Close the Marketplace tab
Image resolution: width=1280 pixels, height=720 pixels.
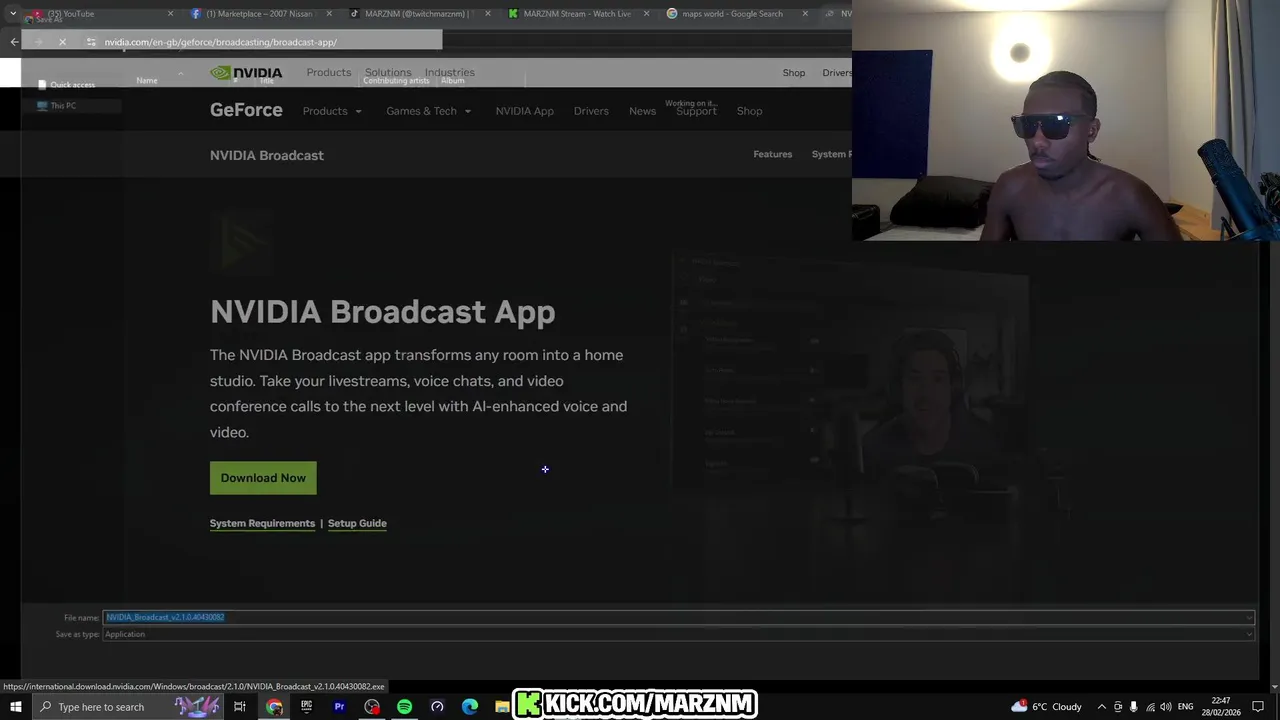tap(329, 14)
